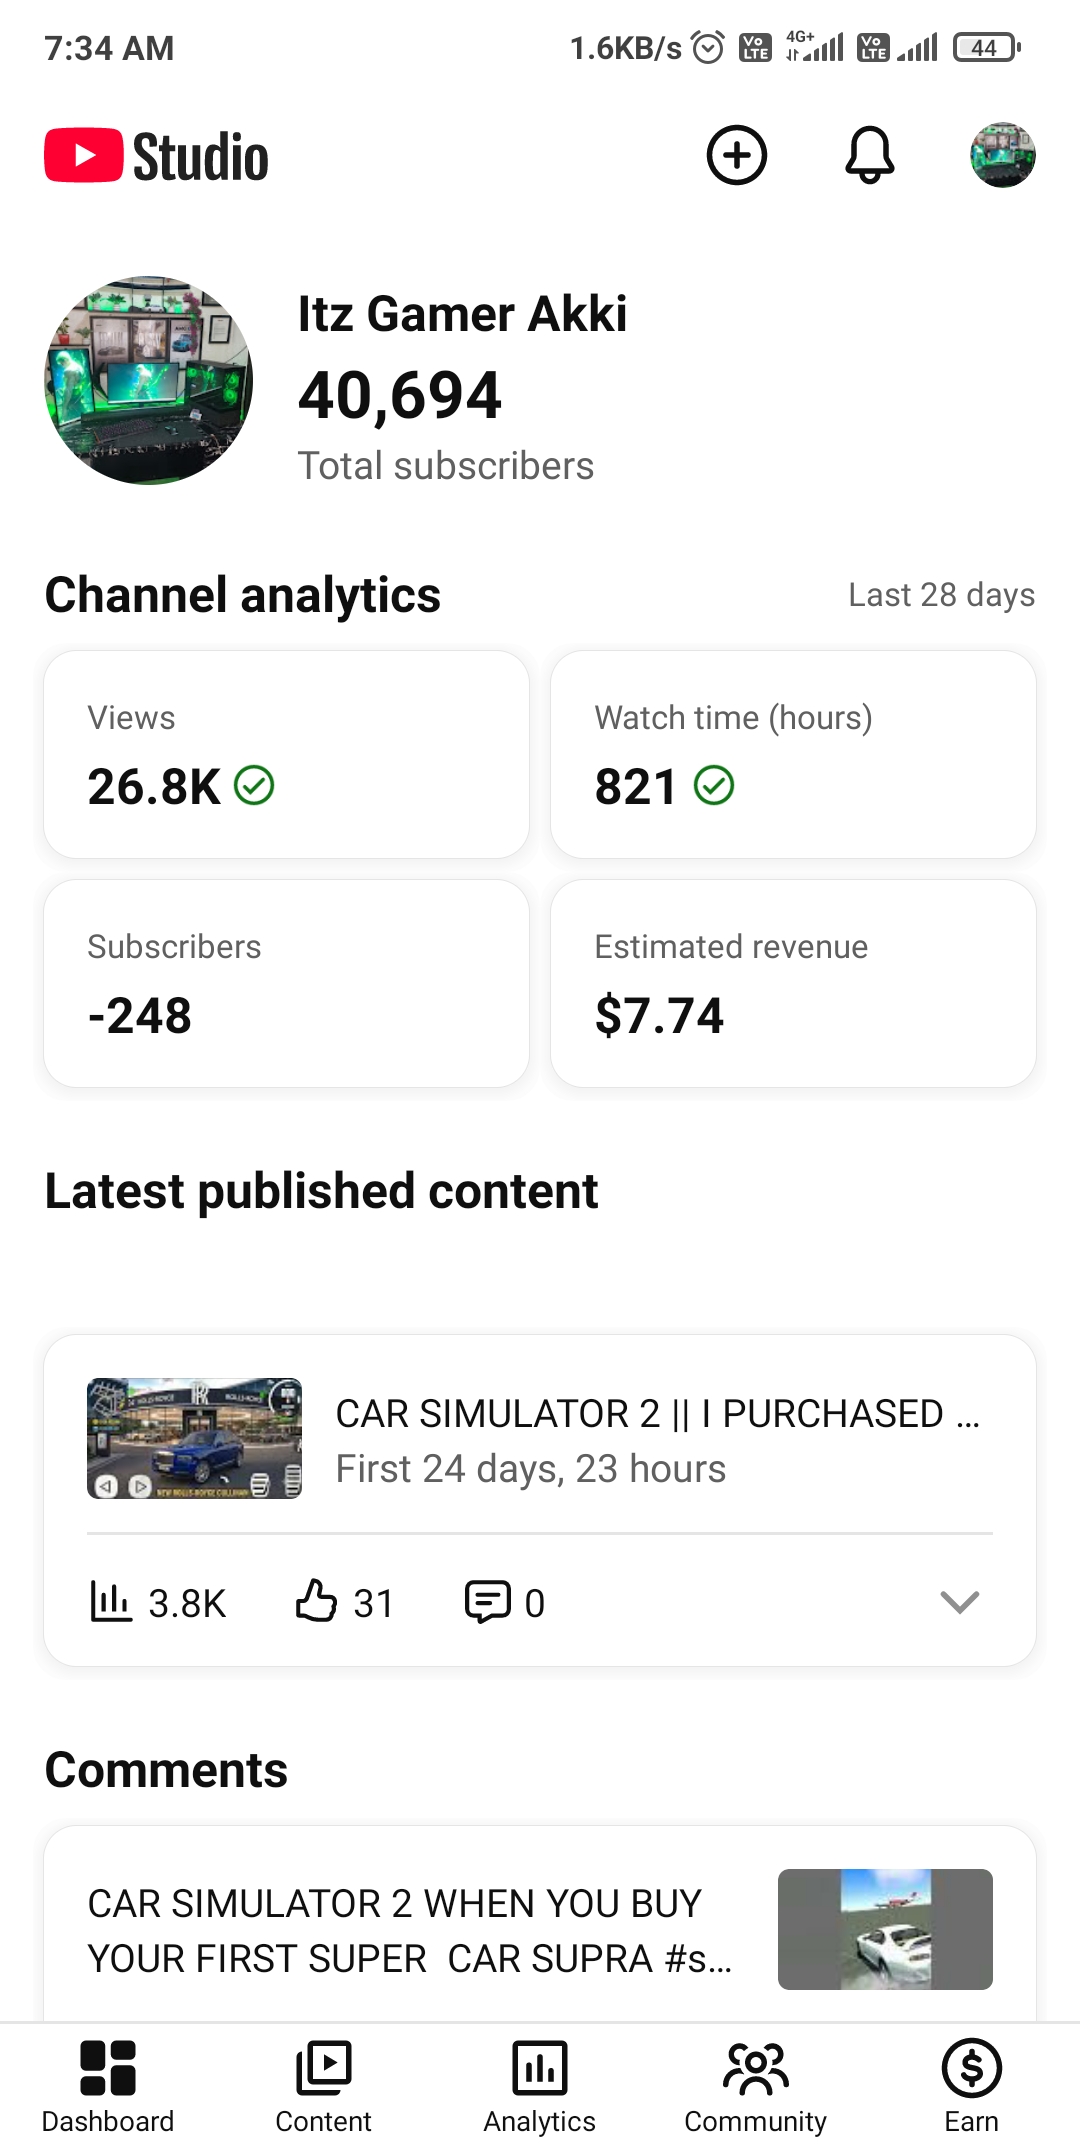Tap the comments icon showing 0
Image resolution: width=1080 pixels, height=2156 pixels.
[x=488, y=1601]
